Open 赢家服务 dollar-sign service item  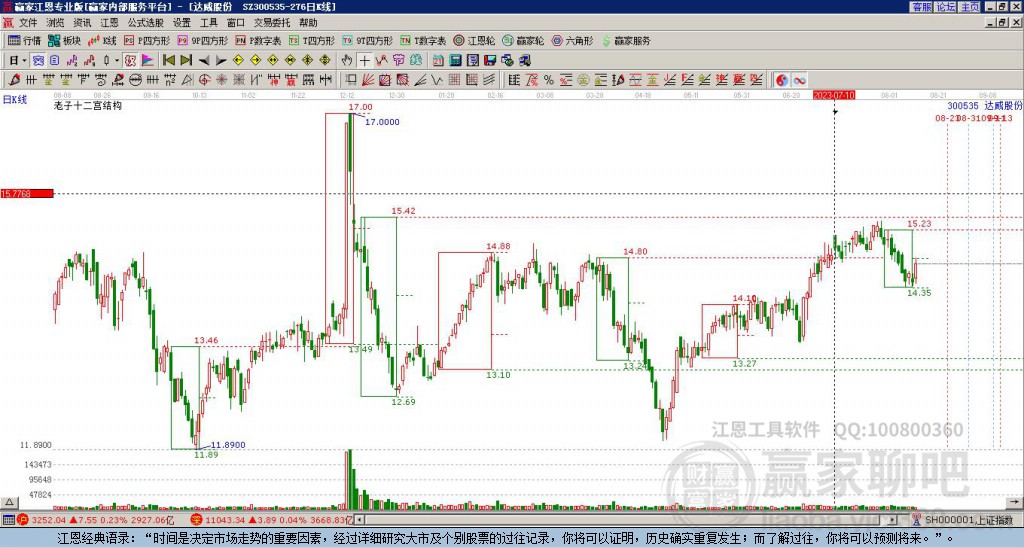(626, 40)
